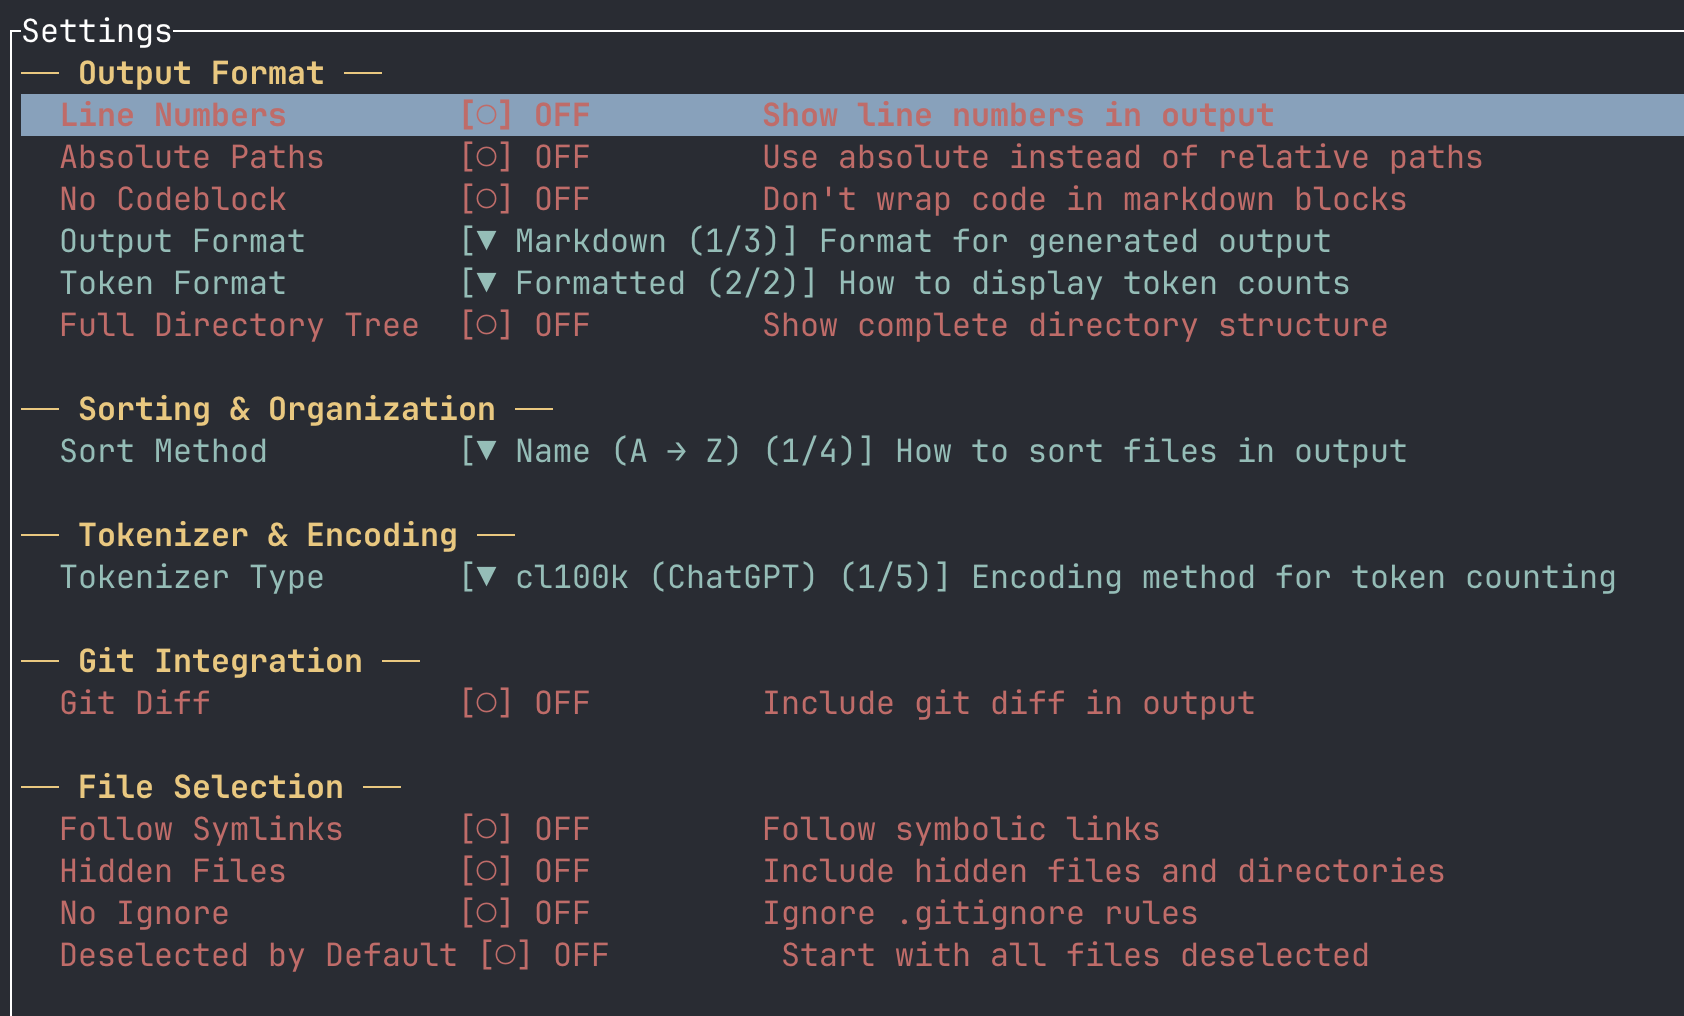Click 'Include git diff in output' description
The width and height of the screenshot is (1684, 1016).
click(x=1009, y=703)
